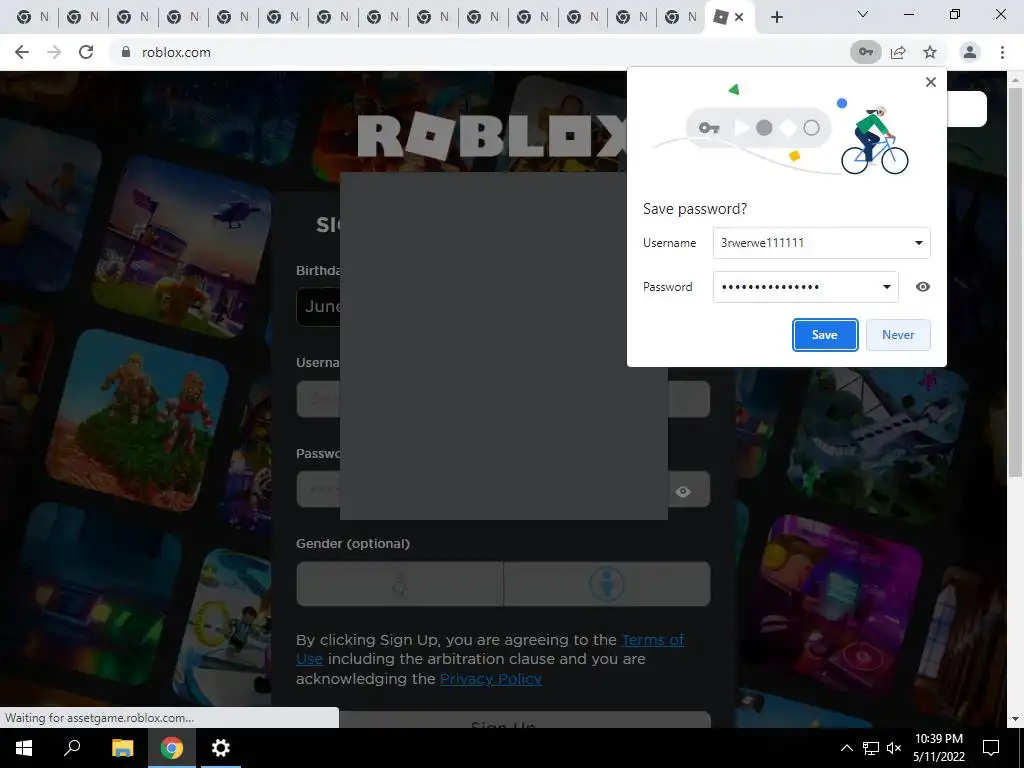The image size is (1024, 768).
Task: Click the network tray icon
Action: 871,748
